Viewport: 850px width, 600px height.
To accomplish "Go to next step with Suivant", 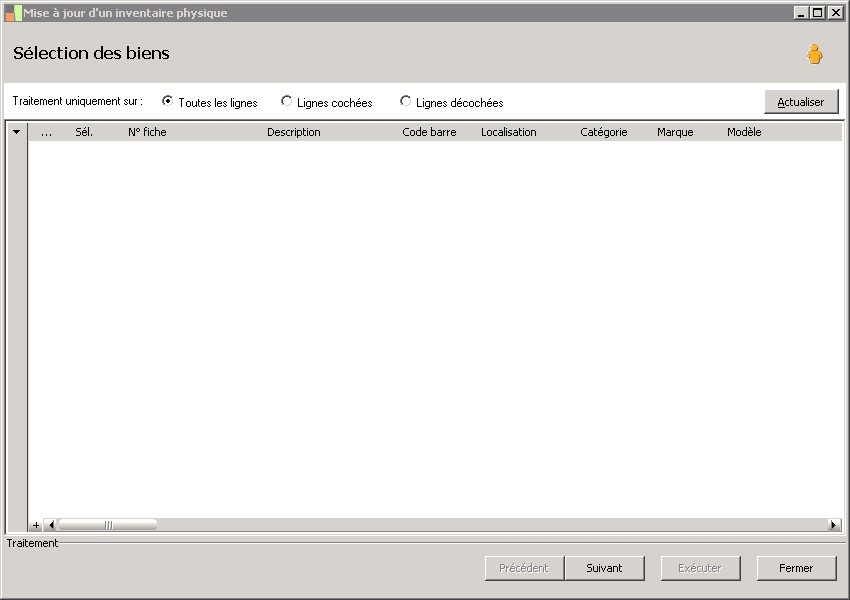I will pyautogui.click(x=604, y=568).
